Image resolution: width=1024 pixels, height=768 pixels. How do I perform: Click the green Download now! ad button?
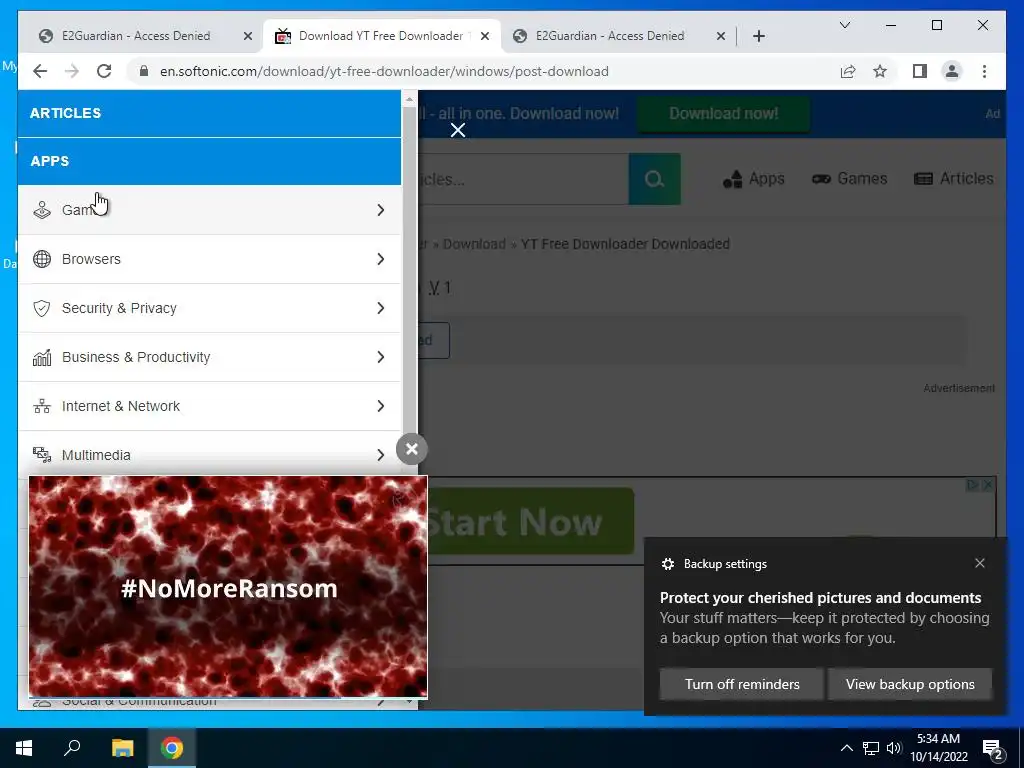tap(724, 114)
